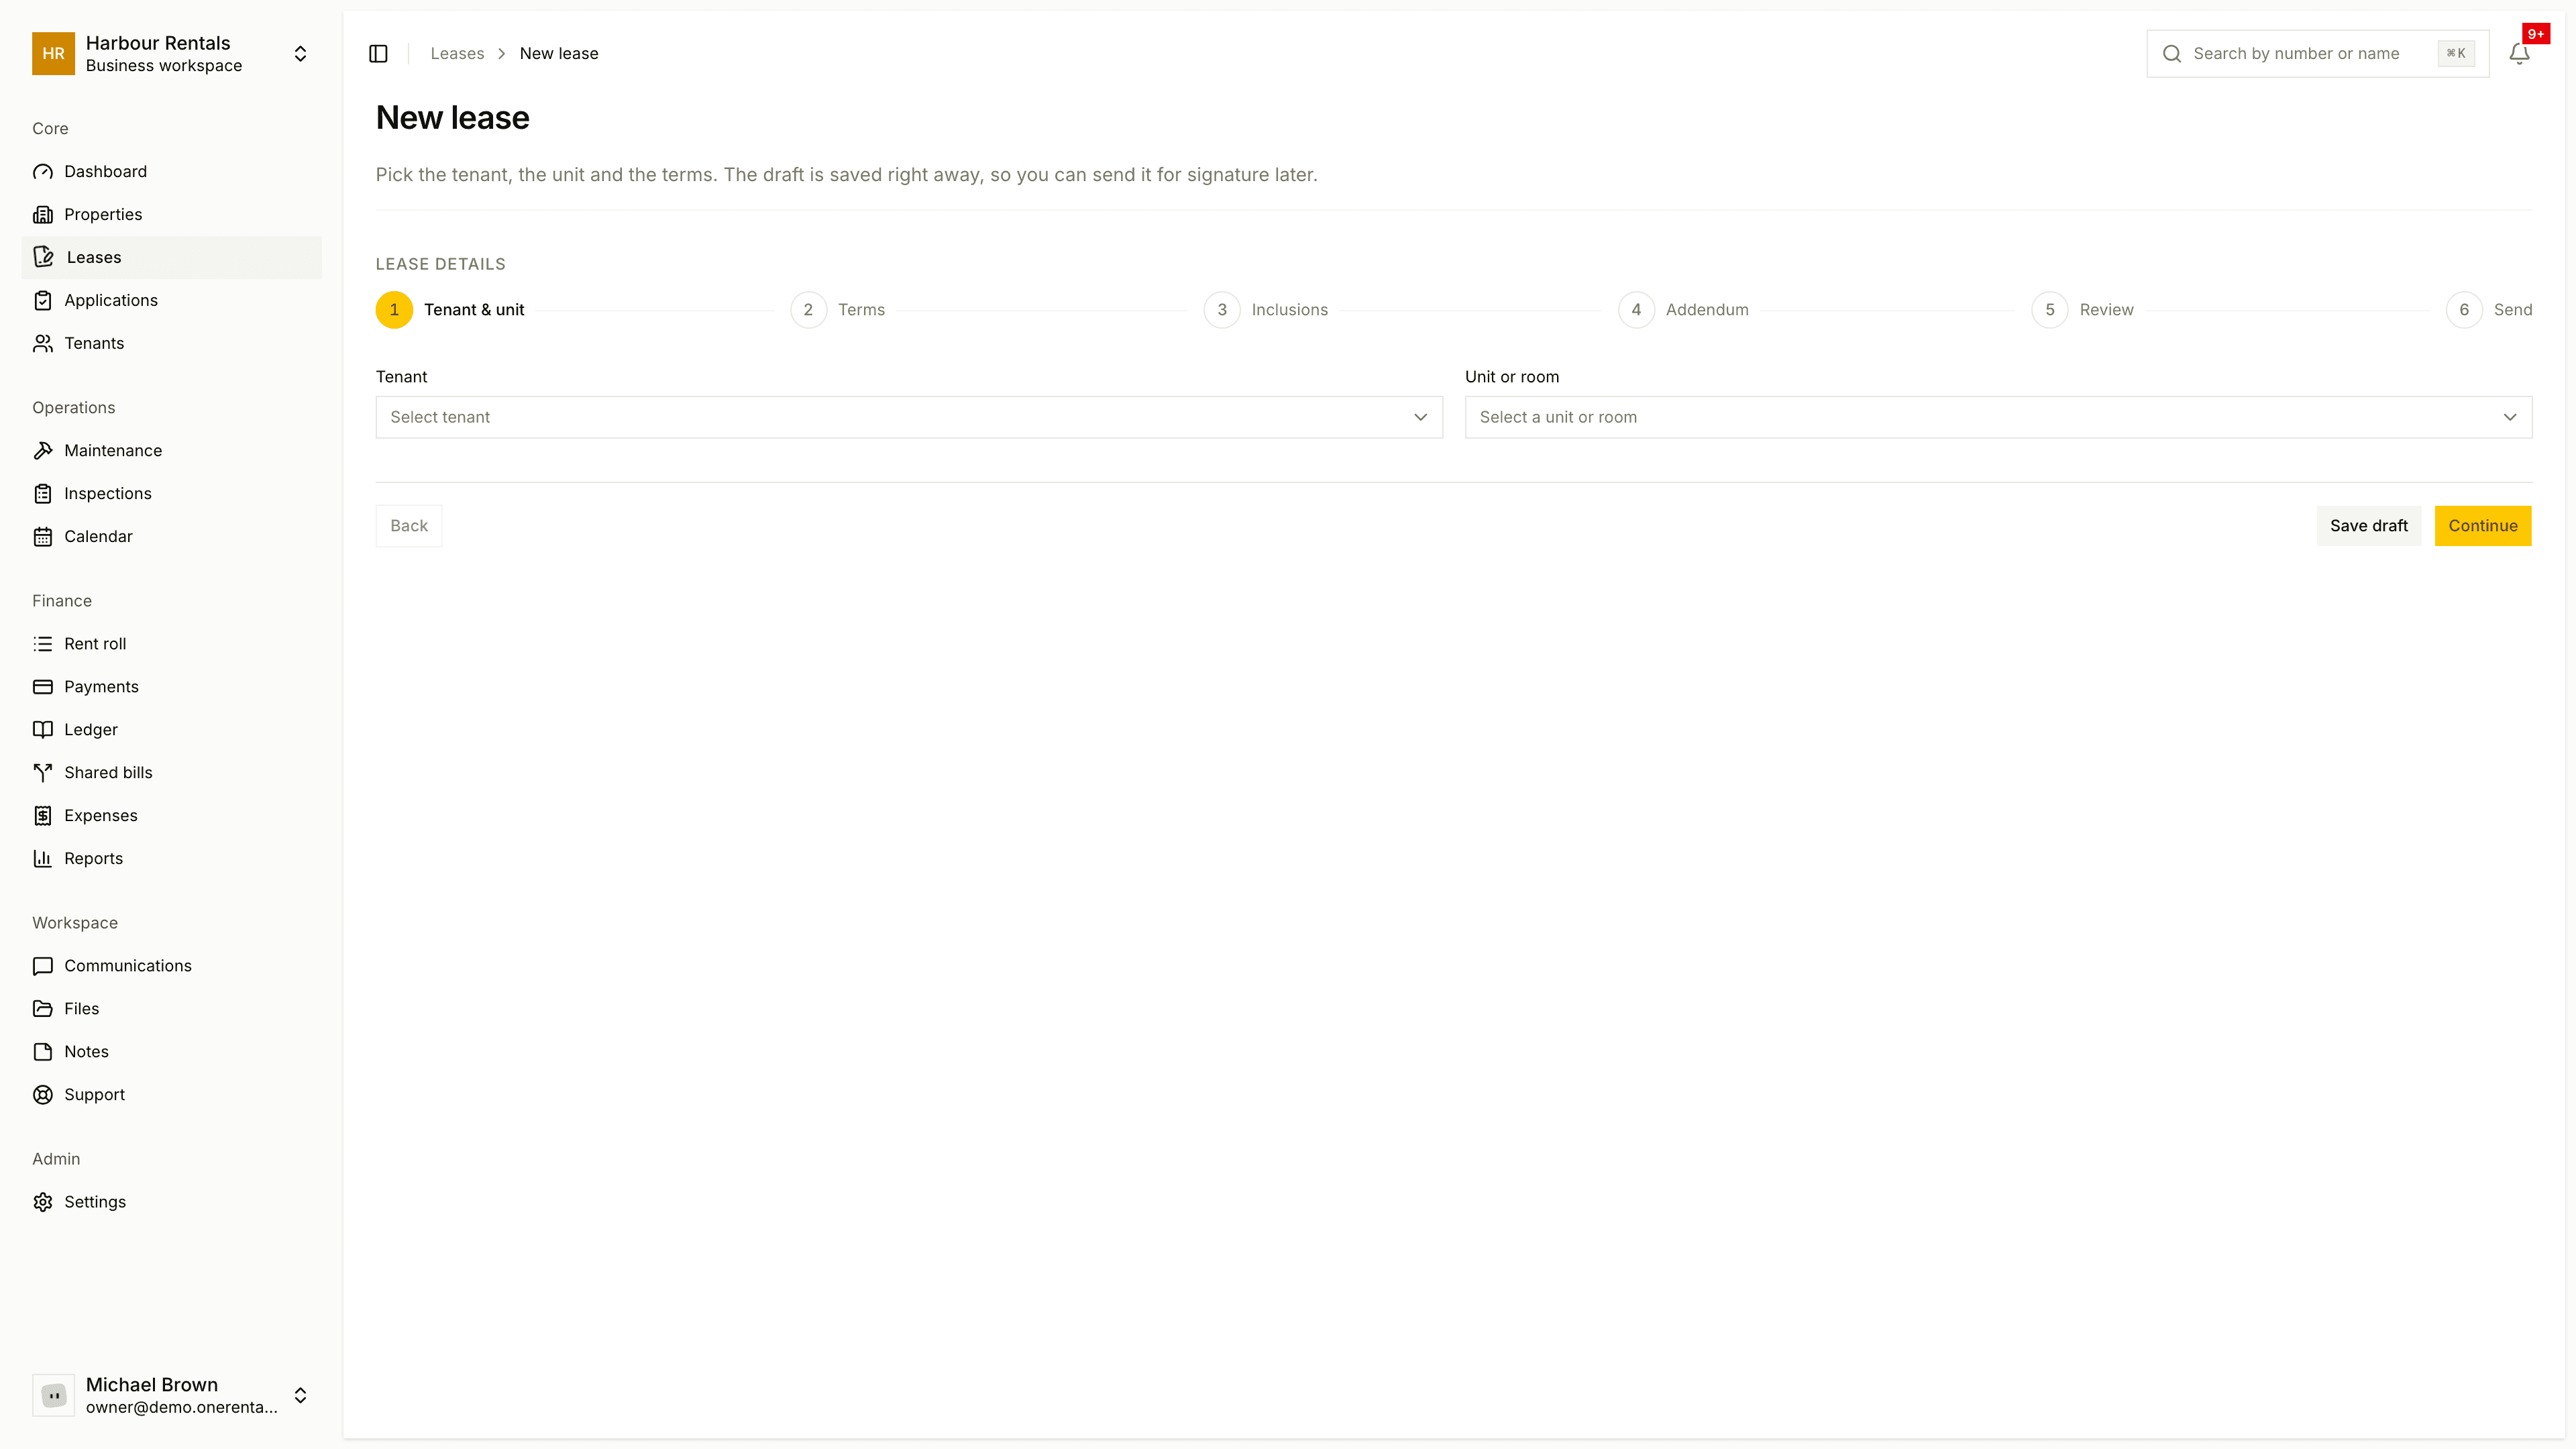2576x1449 pixels.
Task: Click the Save draft button
Action: point(2369,526)
